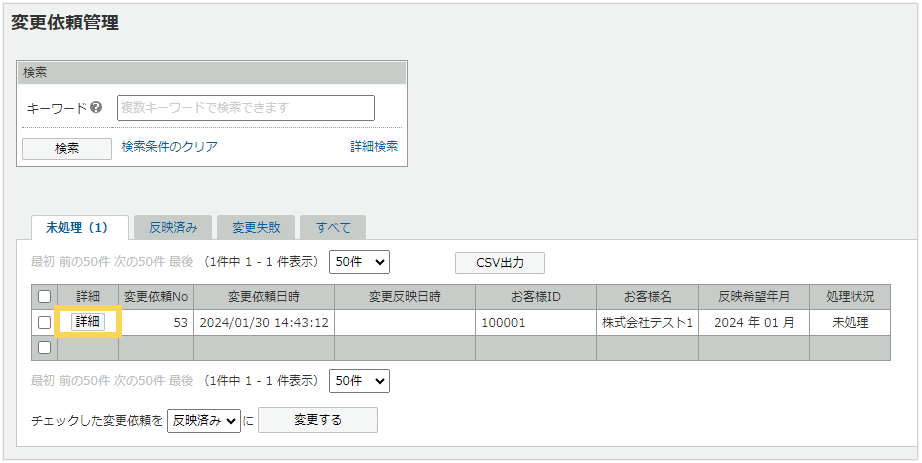Toggle the checkbox in the table footer row

coord(44,347)
